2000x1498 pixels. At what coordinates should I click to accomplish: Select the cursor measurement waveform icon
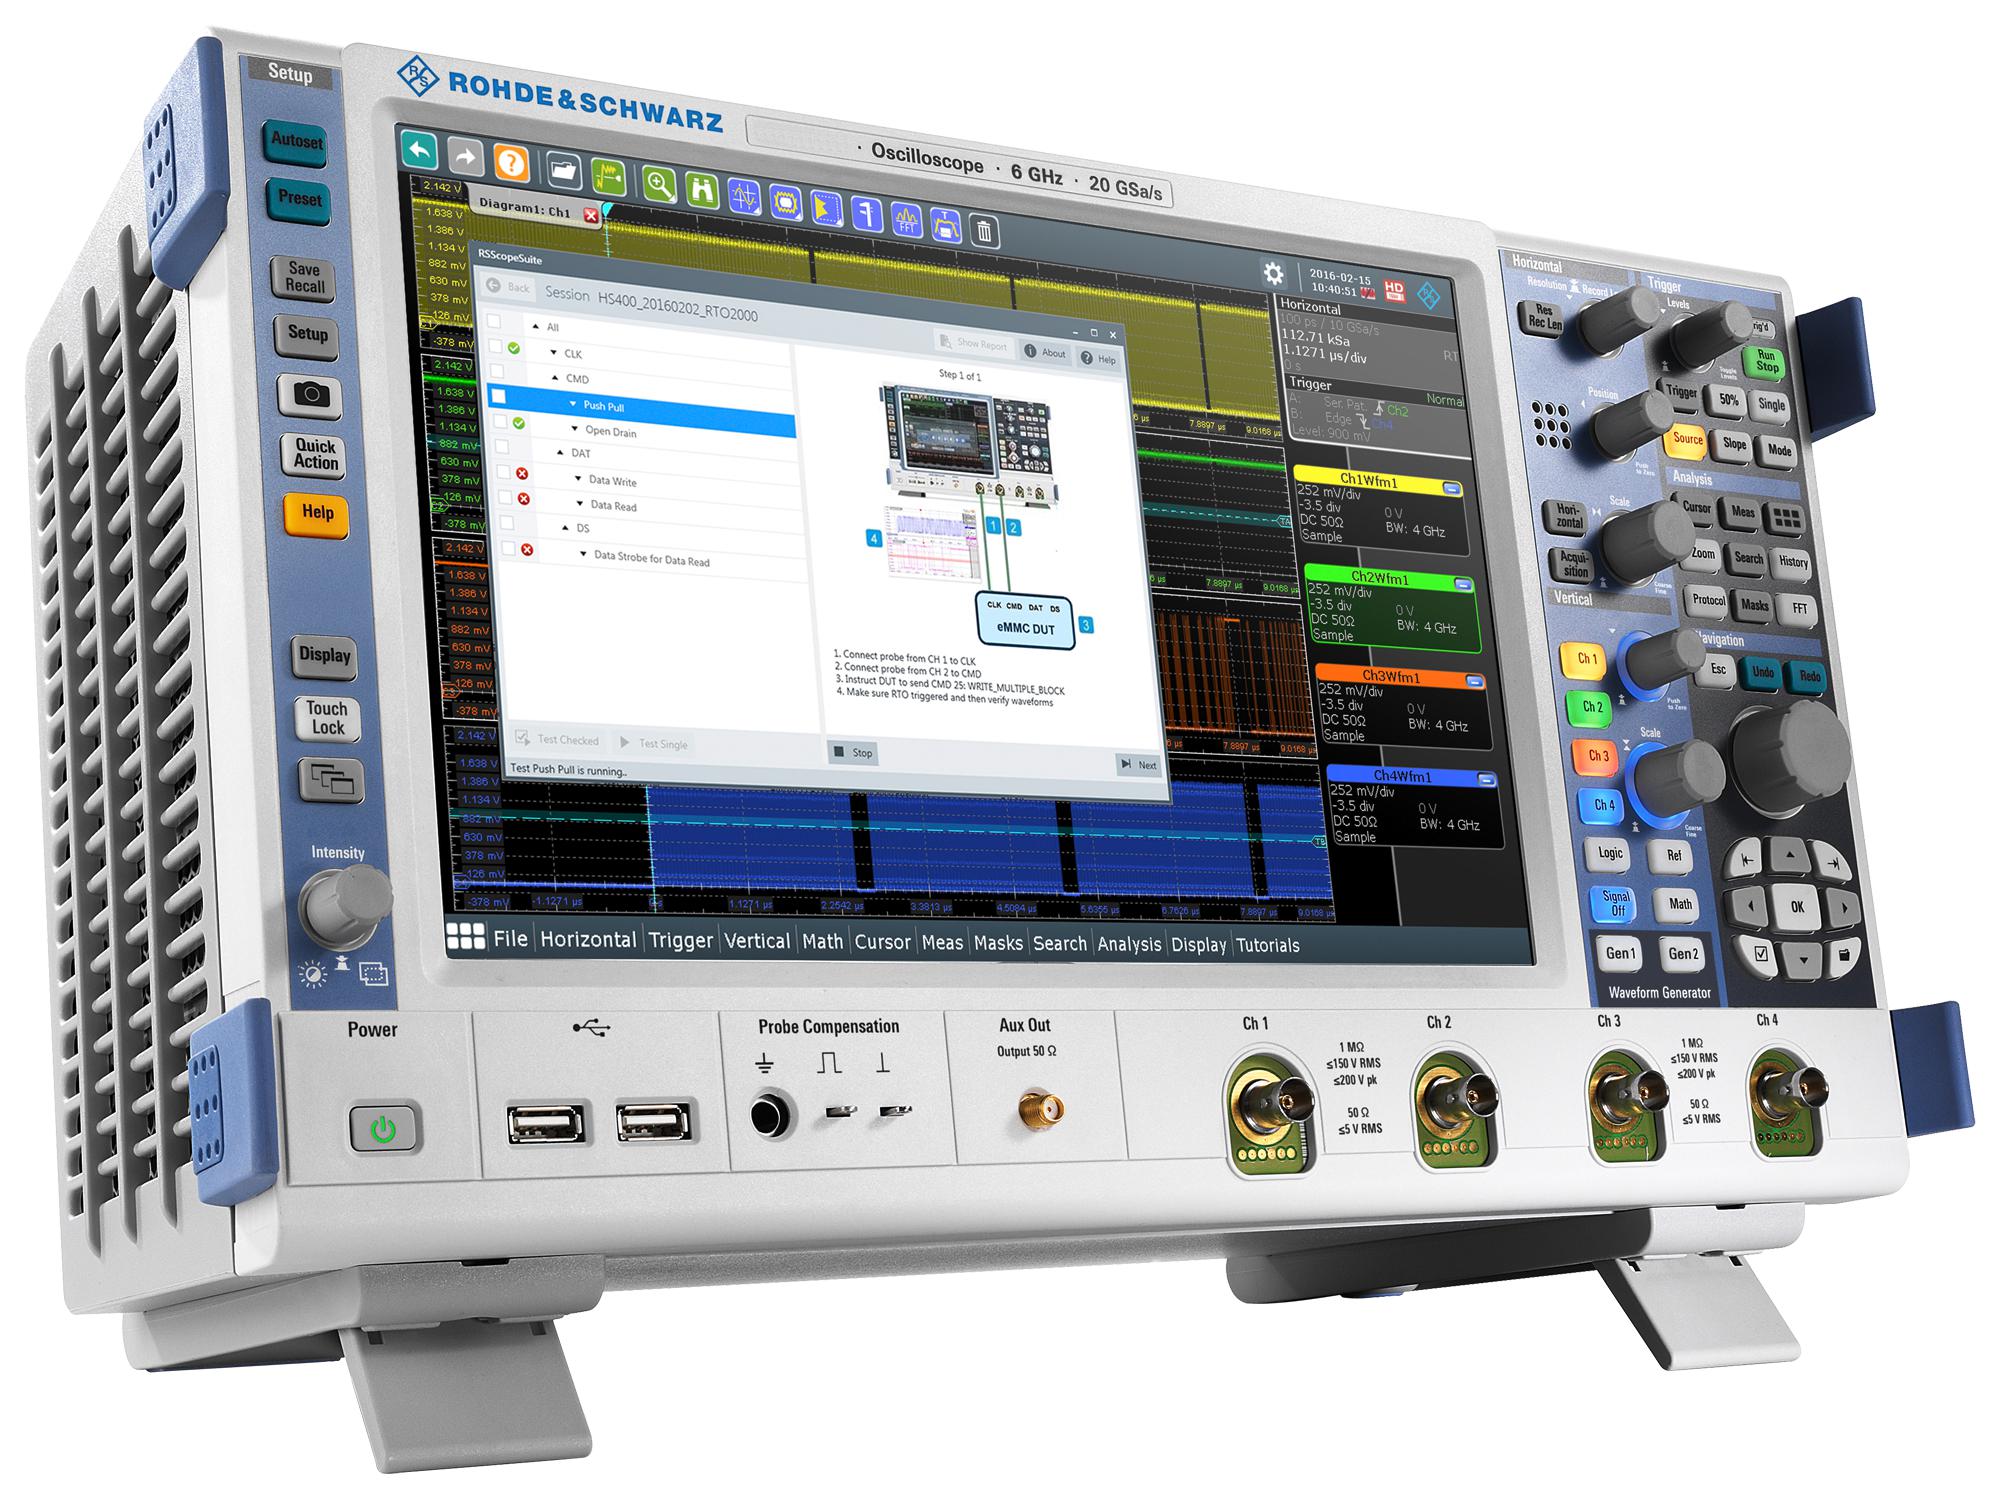tap(744, 195)
